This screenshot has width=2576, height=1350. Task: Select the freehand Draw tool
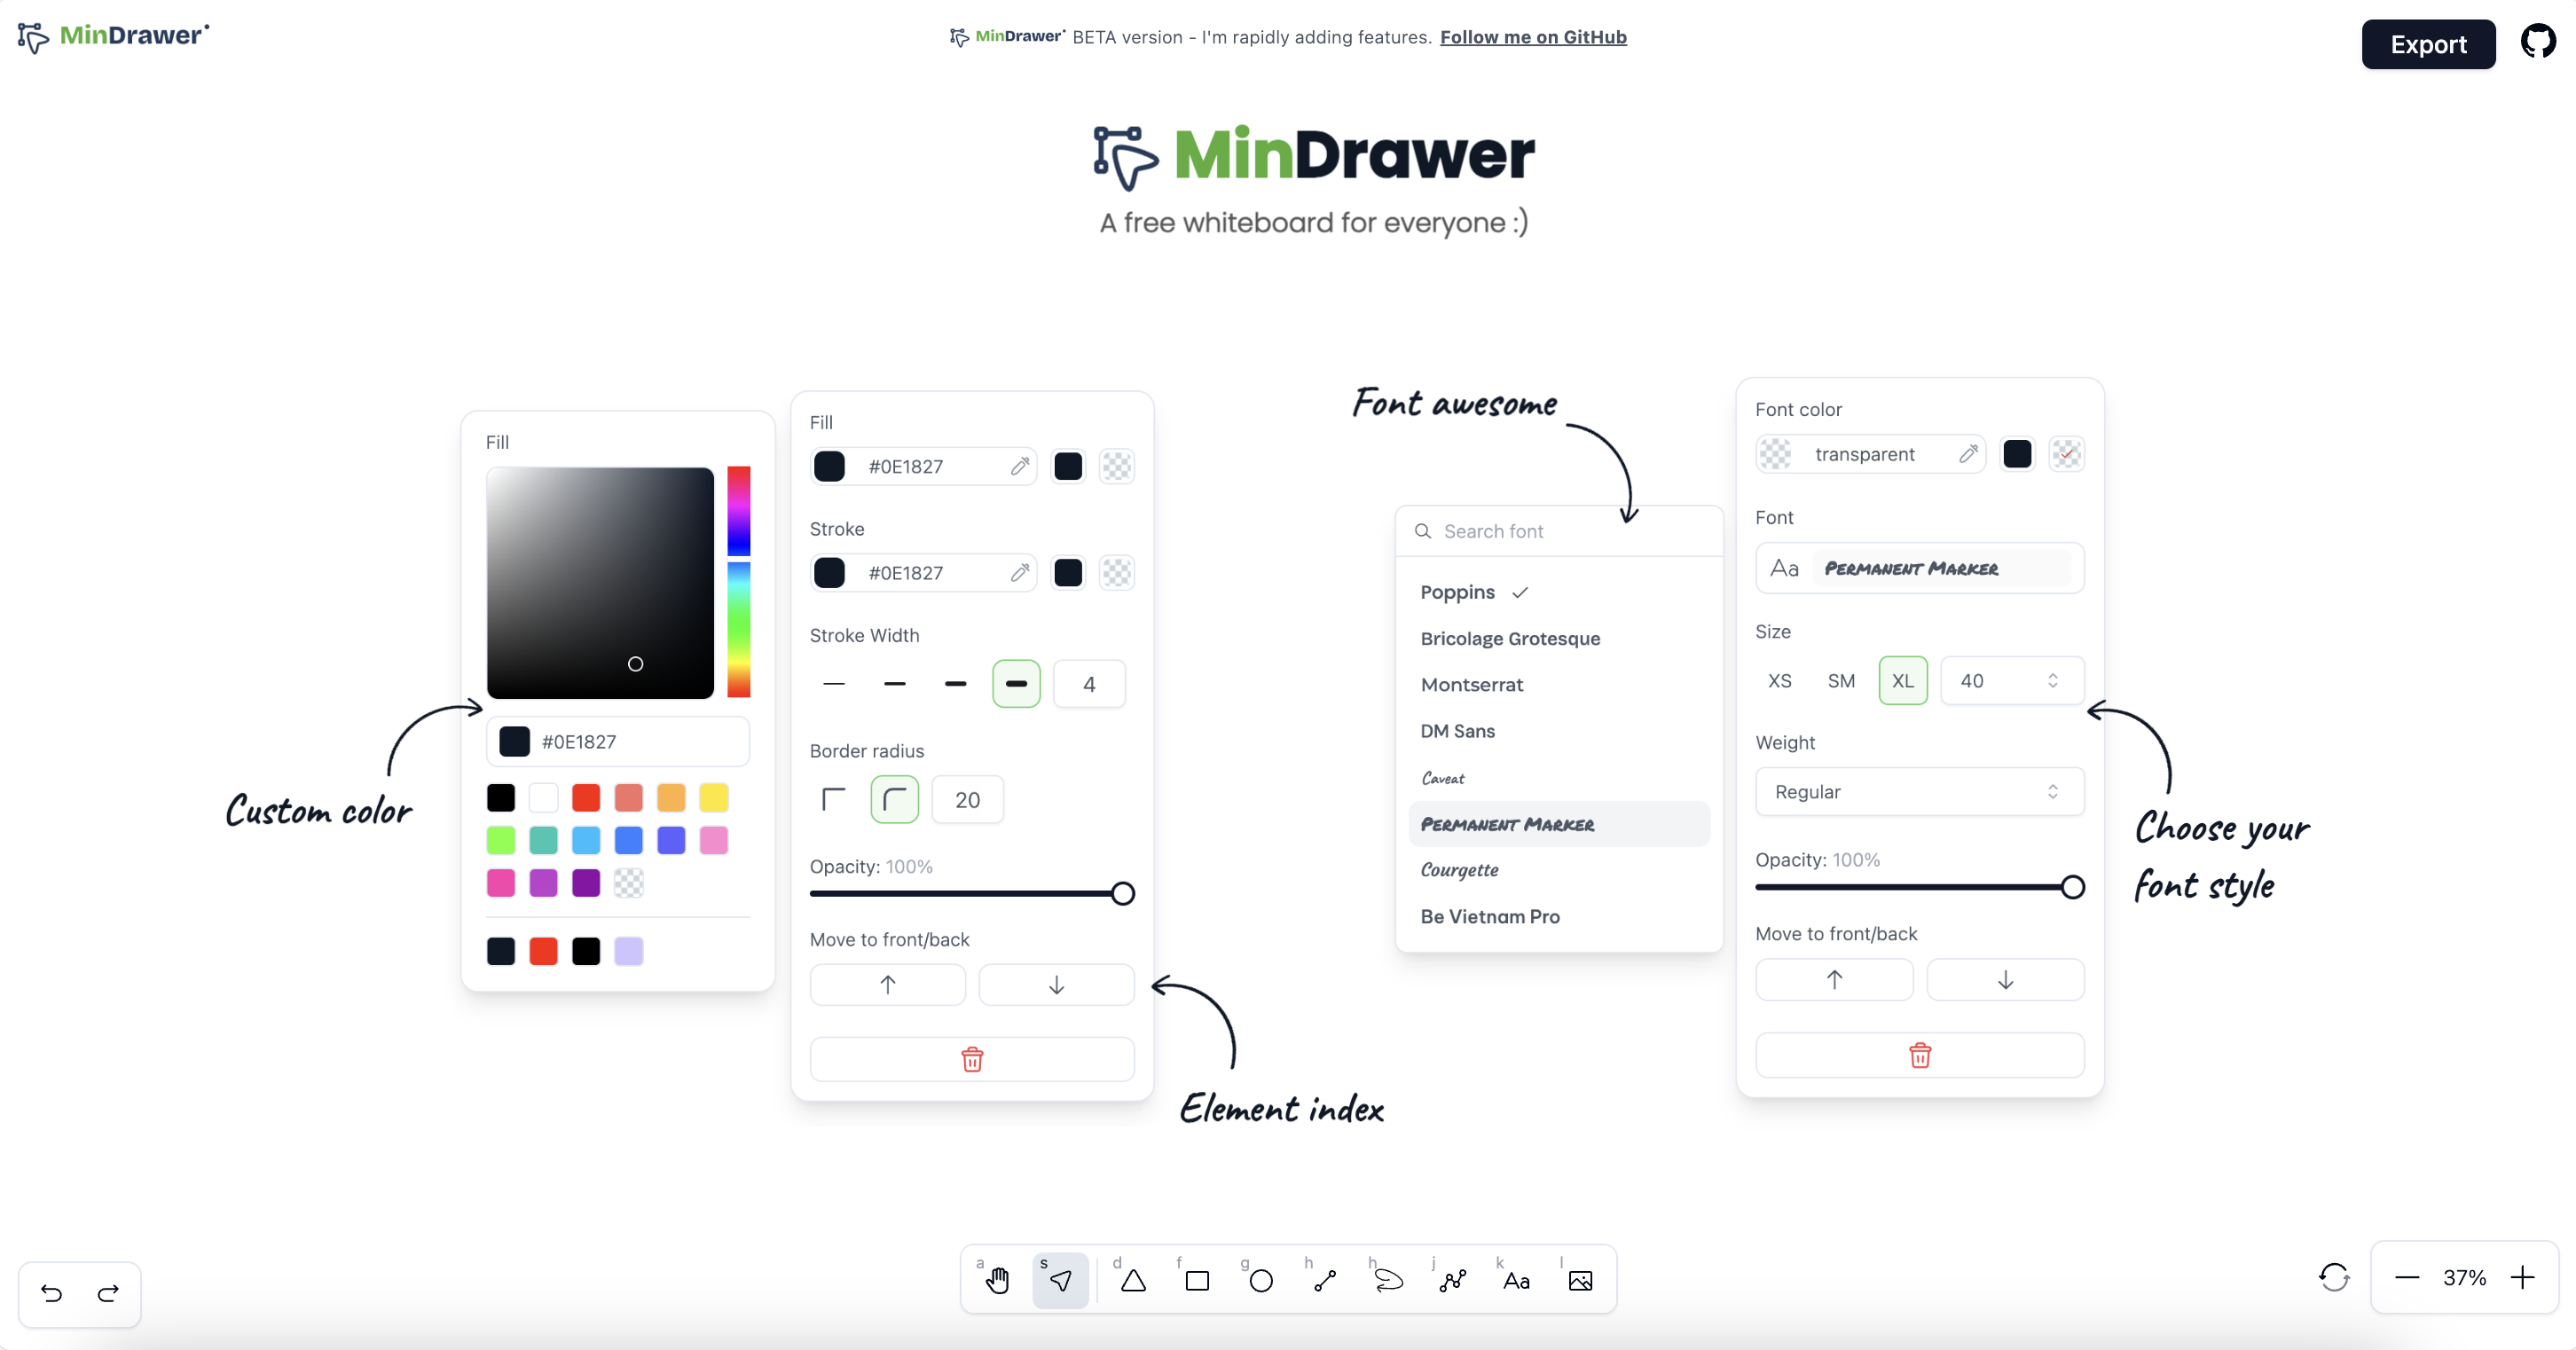pyautogui.click(x=1387, y=1280)
